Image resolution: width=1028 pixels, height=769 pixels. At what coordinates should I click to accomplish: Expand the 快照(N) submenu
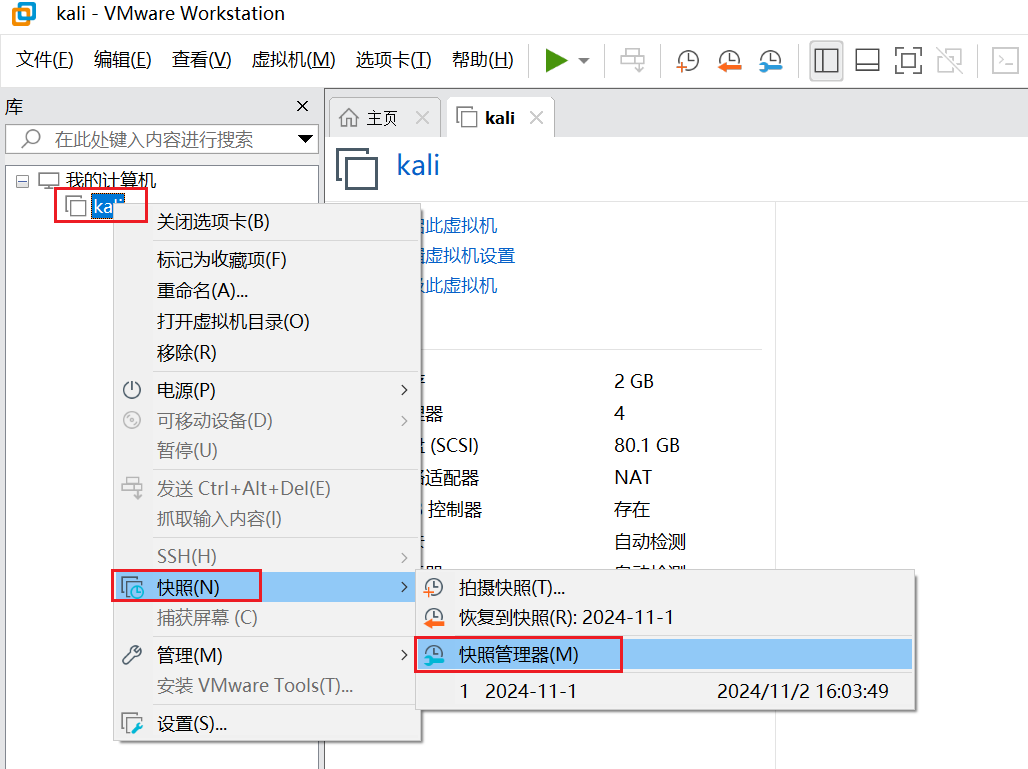coord(267,587)
